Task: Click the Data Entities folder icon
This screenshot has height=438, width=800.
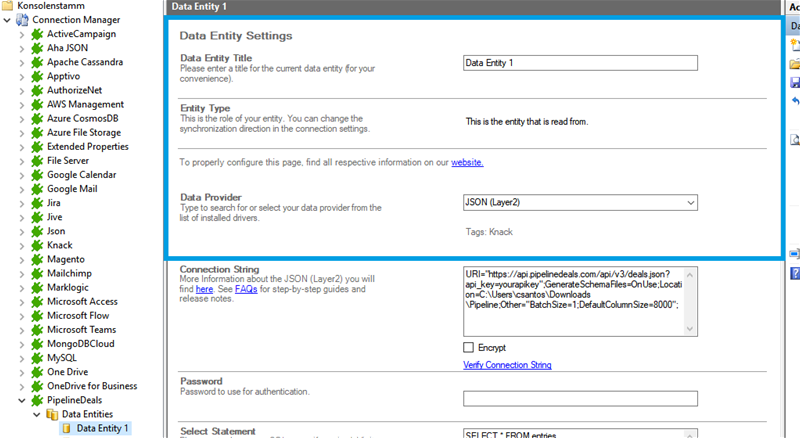Action: [53, 414]
